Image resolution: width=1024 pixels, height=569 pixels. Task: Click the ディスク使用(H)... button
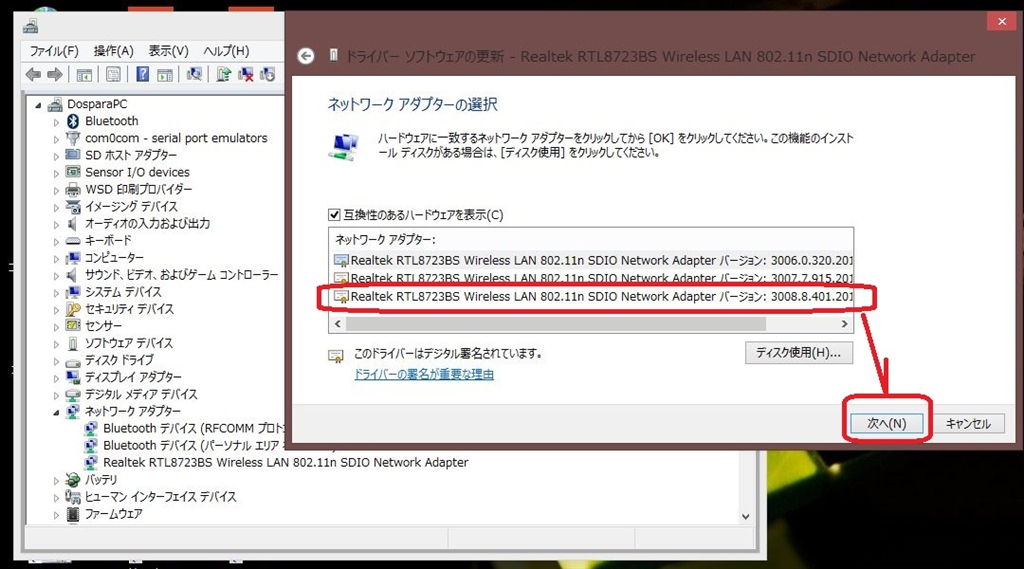[799, 353]
